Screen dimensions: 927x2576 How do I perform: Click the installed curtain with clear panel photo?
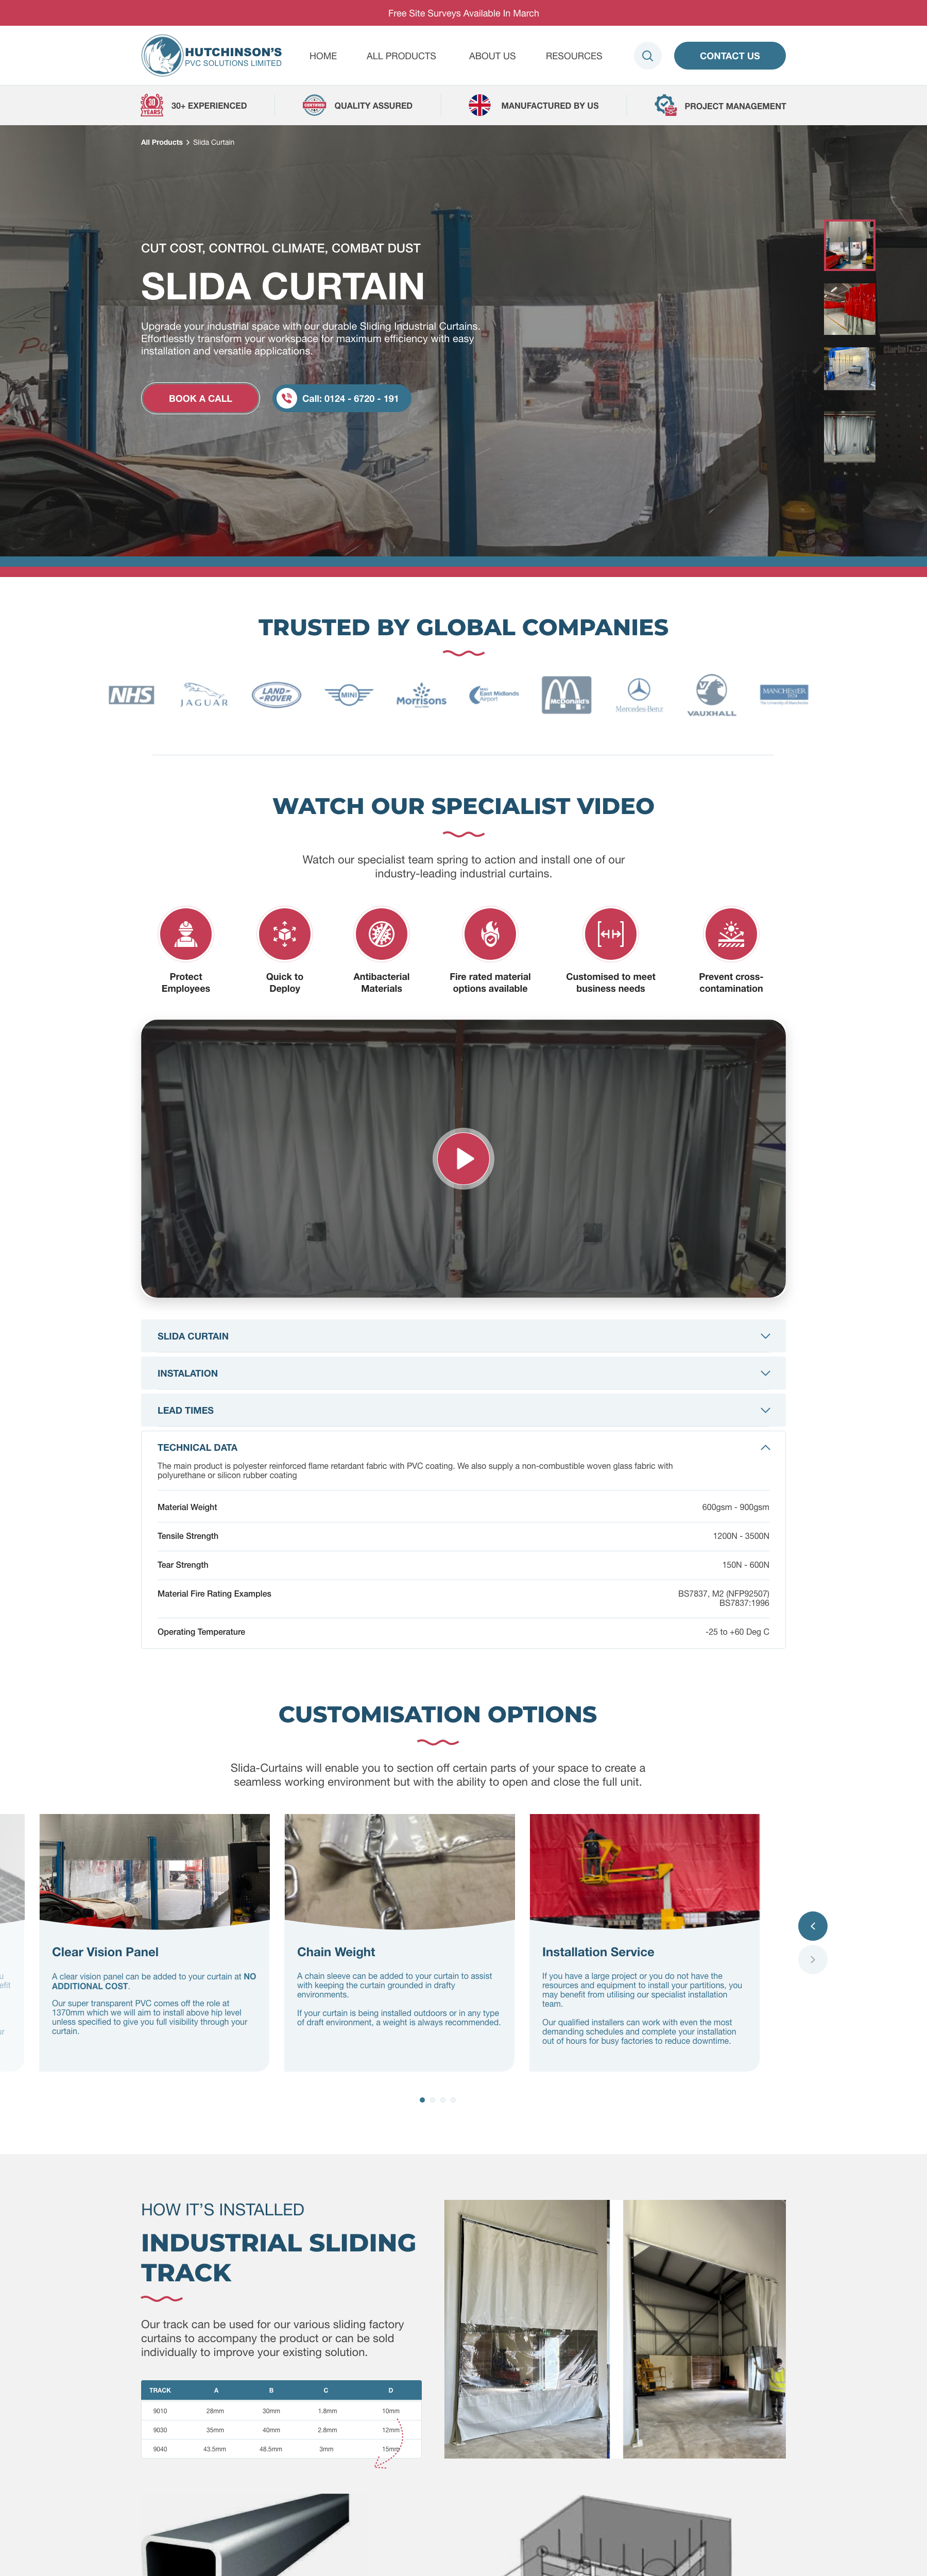coord(527,2329)
